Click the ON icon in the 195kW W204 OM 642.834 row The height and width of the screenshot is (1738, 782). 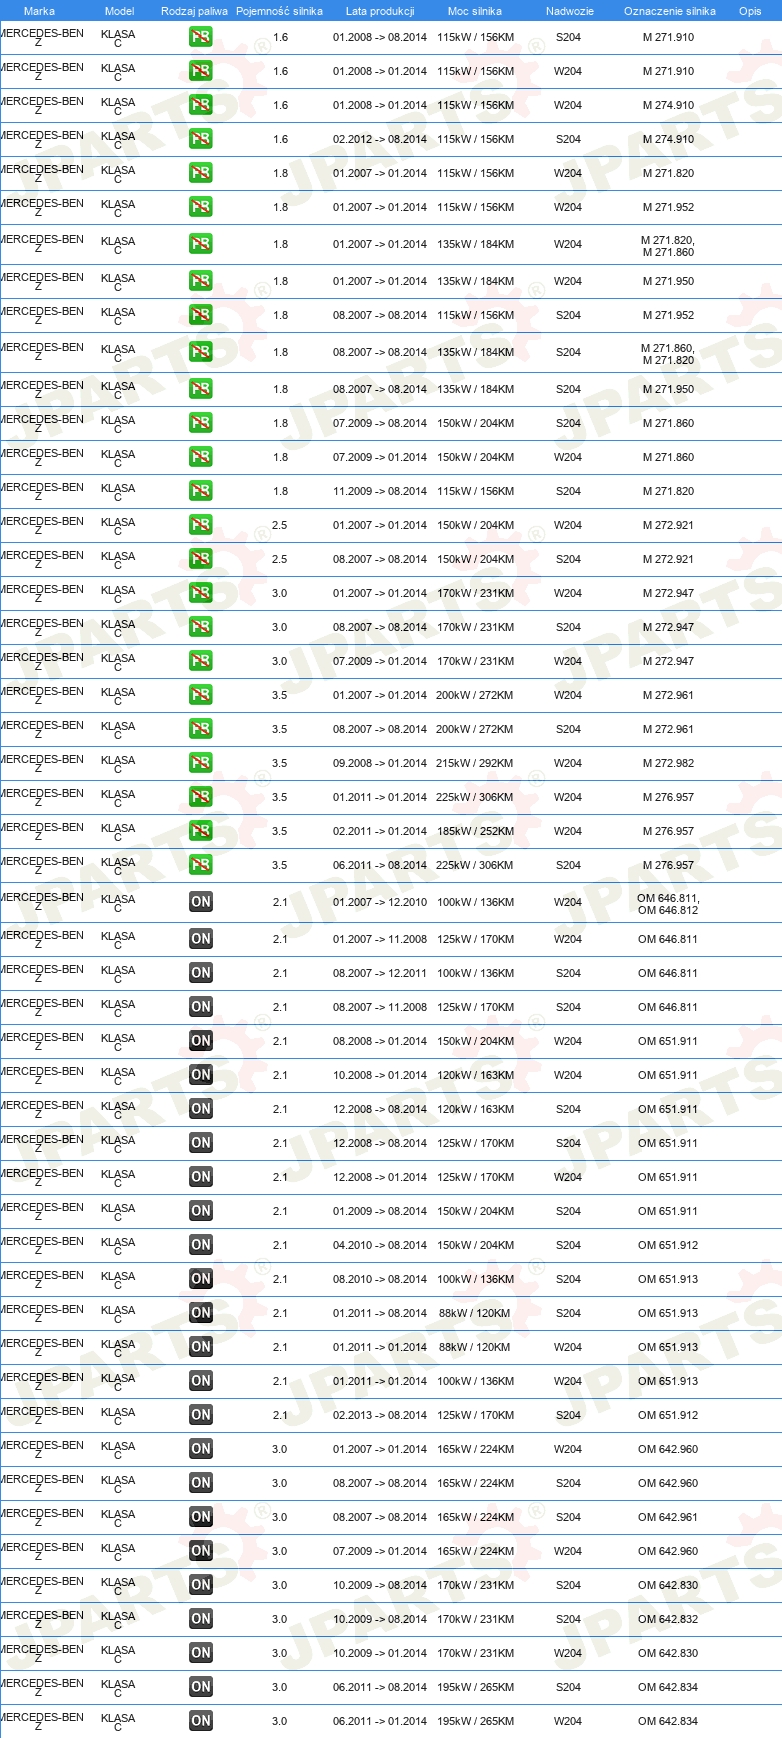tap(201, 1721)
